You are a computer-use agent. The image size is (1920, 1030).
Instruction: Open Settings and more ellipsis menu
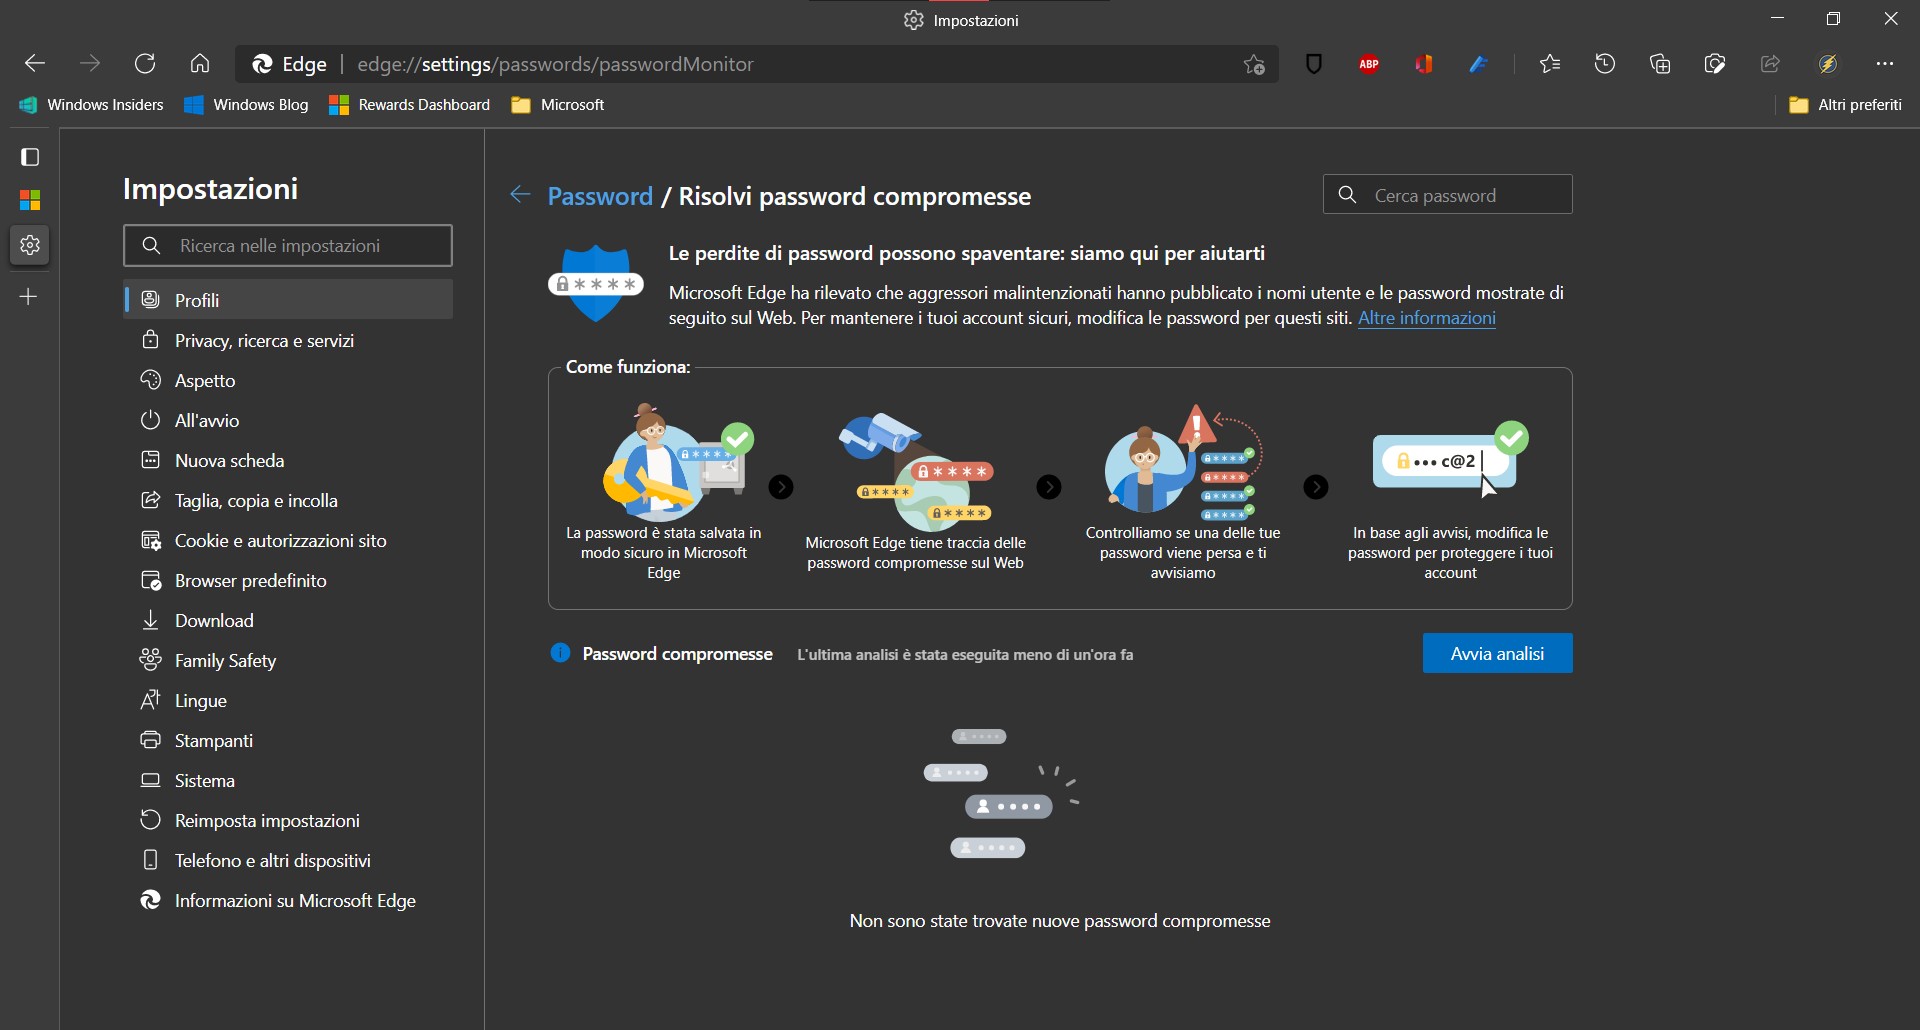click(1885, 64)
